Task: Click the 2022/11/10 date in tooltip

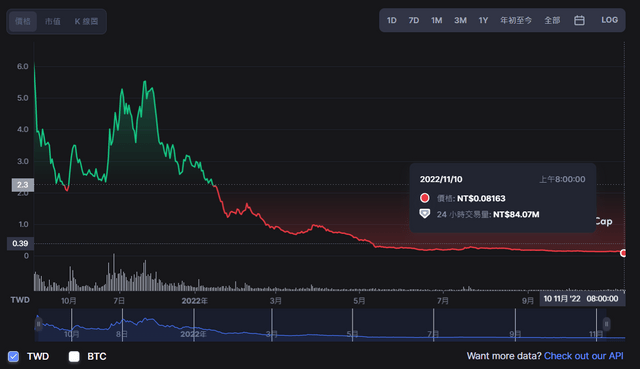Action: point(441,179)
